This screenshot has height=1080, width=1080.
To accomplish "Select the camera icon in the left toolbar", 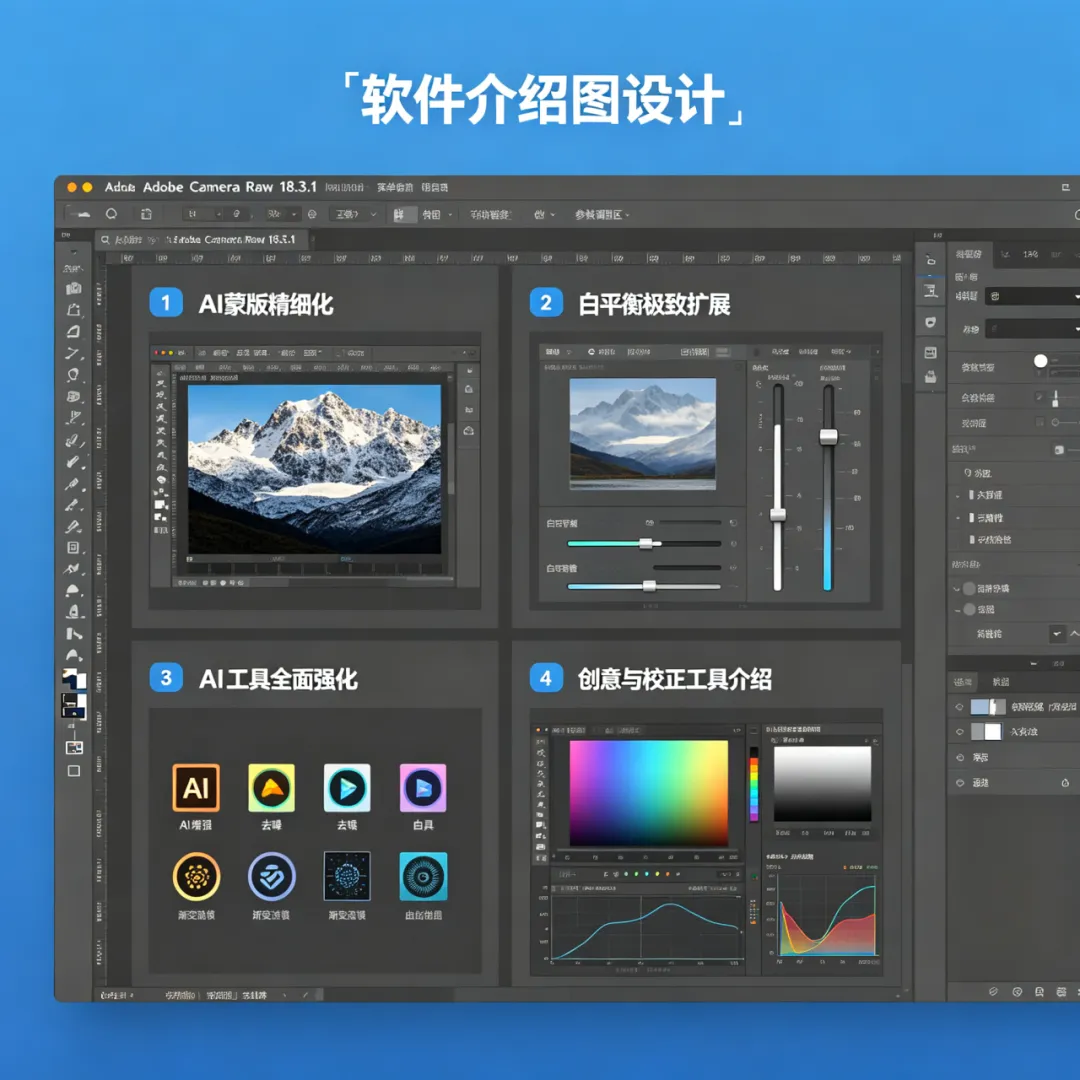I will (x=74, y=289).
